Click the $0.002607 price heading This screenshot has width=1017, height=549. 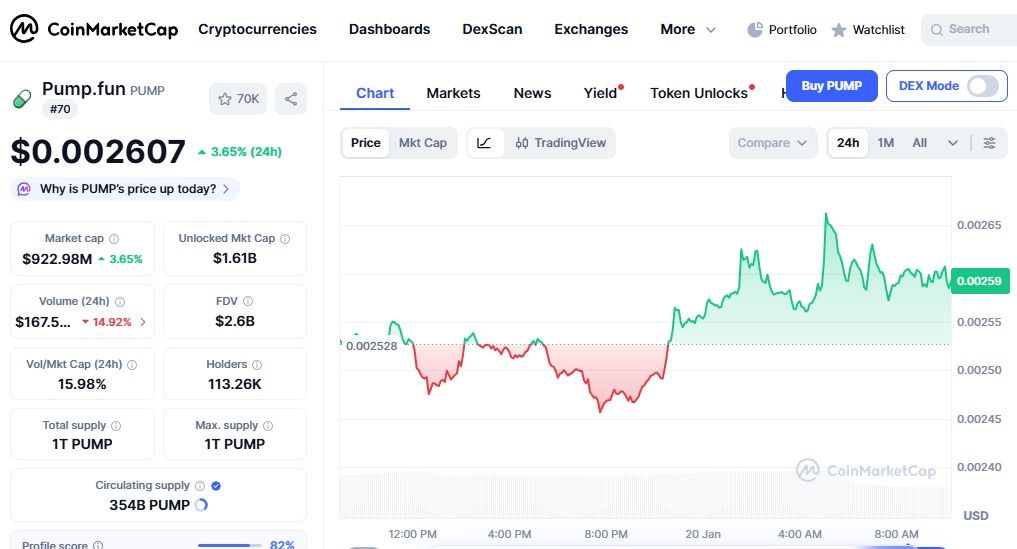pos(98,151)
